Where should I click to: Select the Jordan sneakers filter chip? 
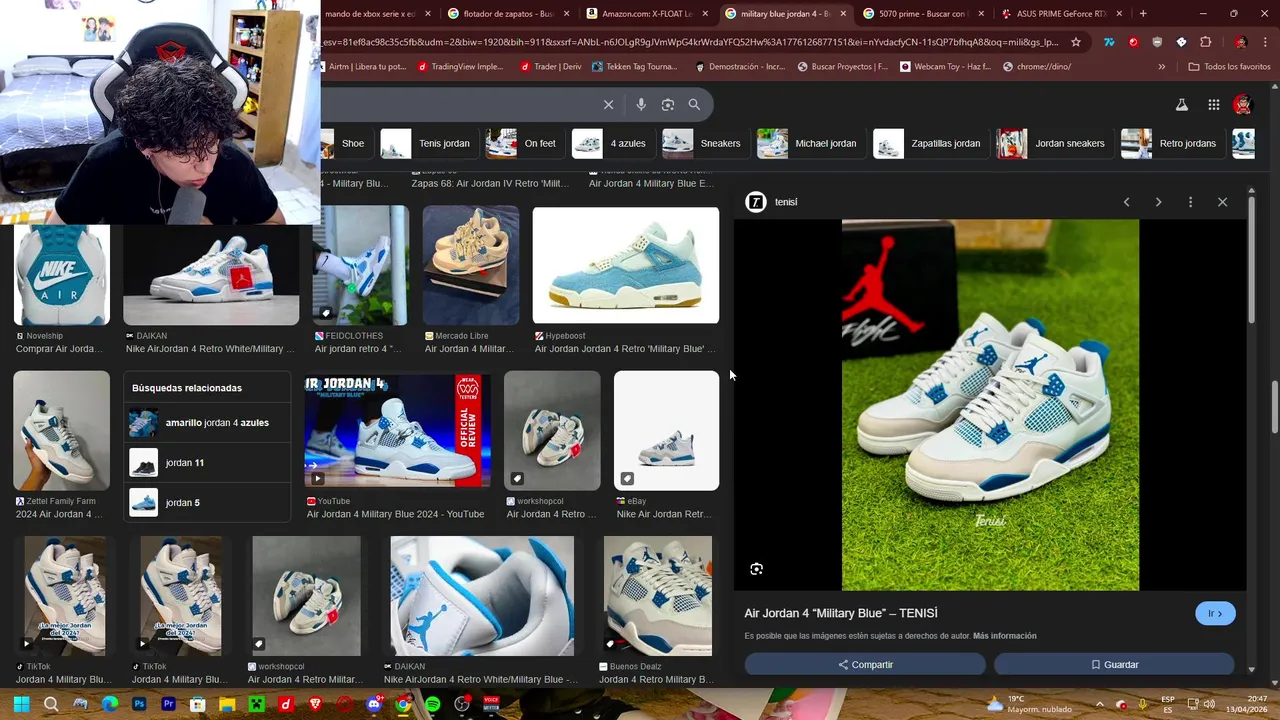pyautogui.click(x=1053, y=143)
